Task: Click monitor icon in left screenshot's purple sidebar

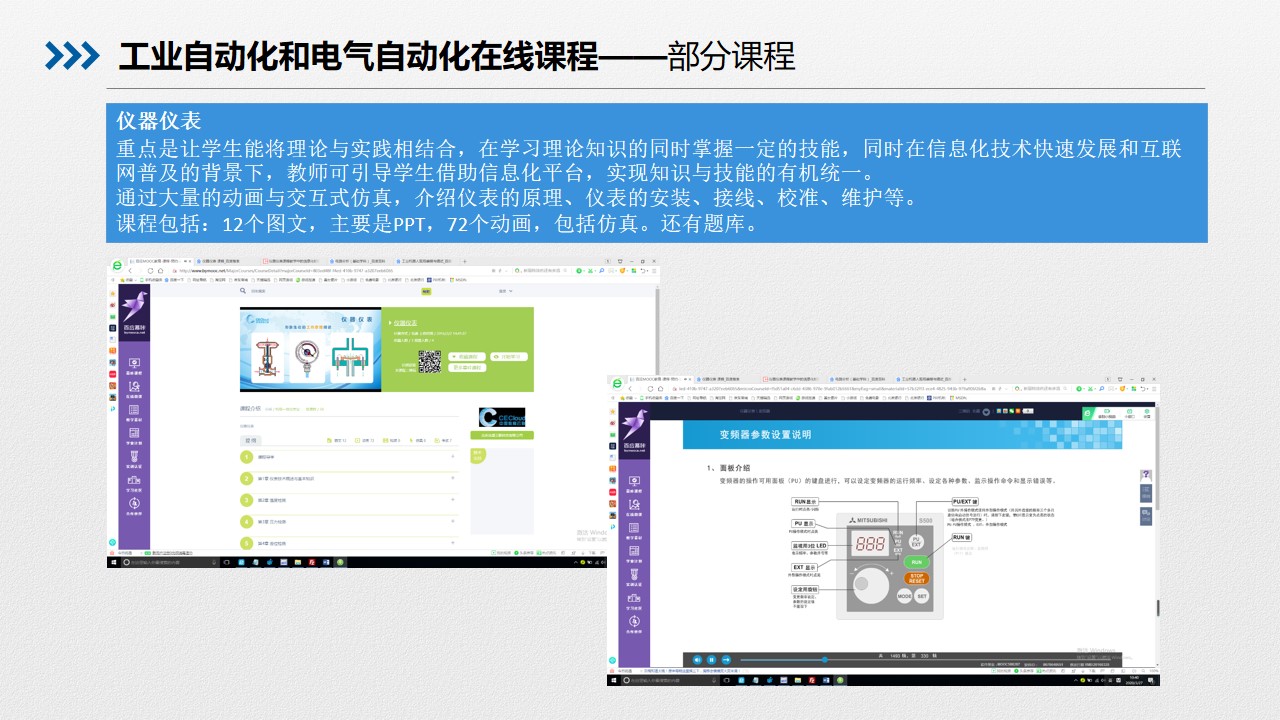Action: (134, 363)
